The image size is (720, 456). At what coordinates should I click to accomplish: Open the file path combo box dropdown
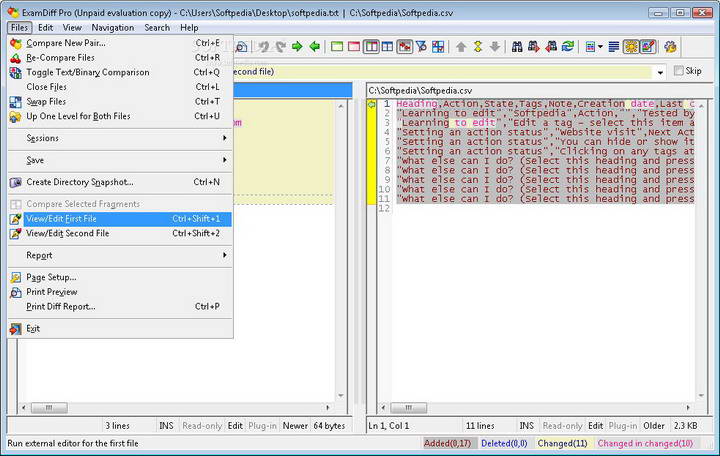(661, 72)
